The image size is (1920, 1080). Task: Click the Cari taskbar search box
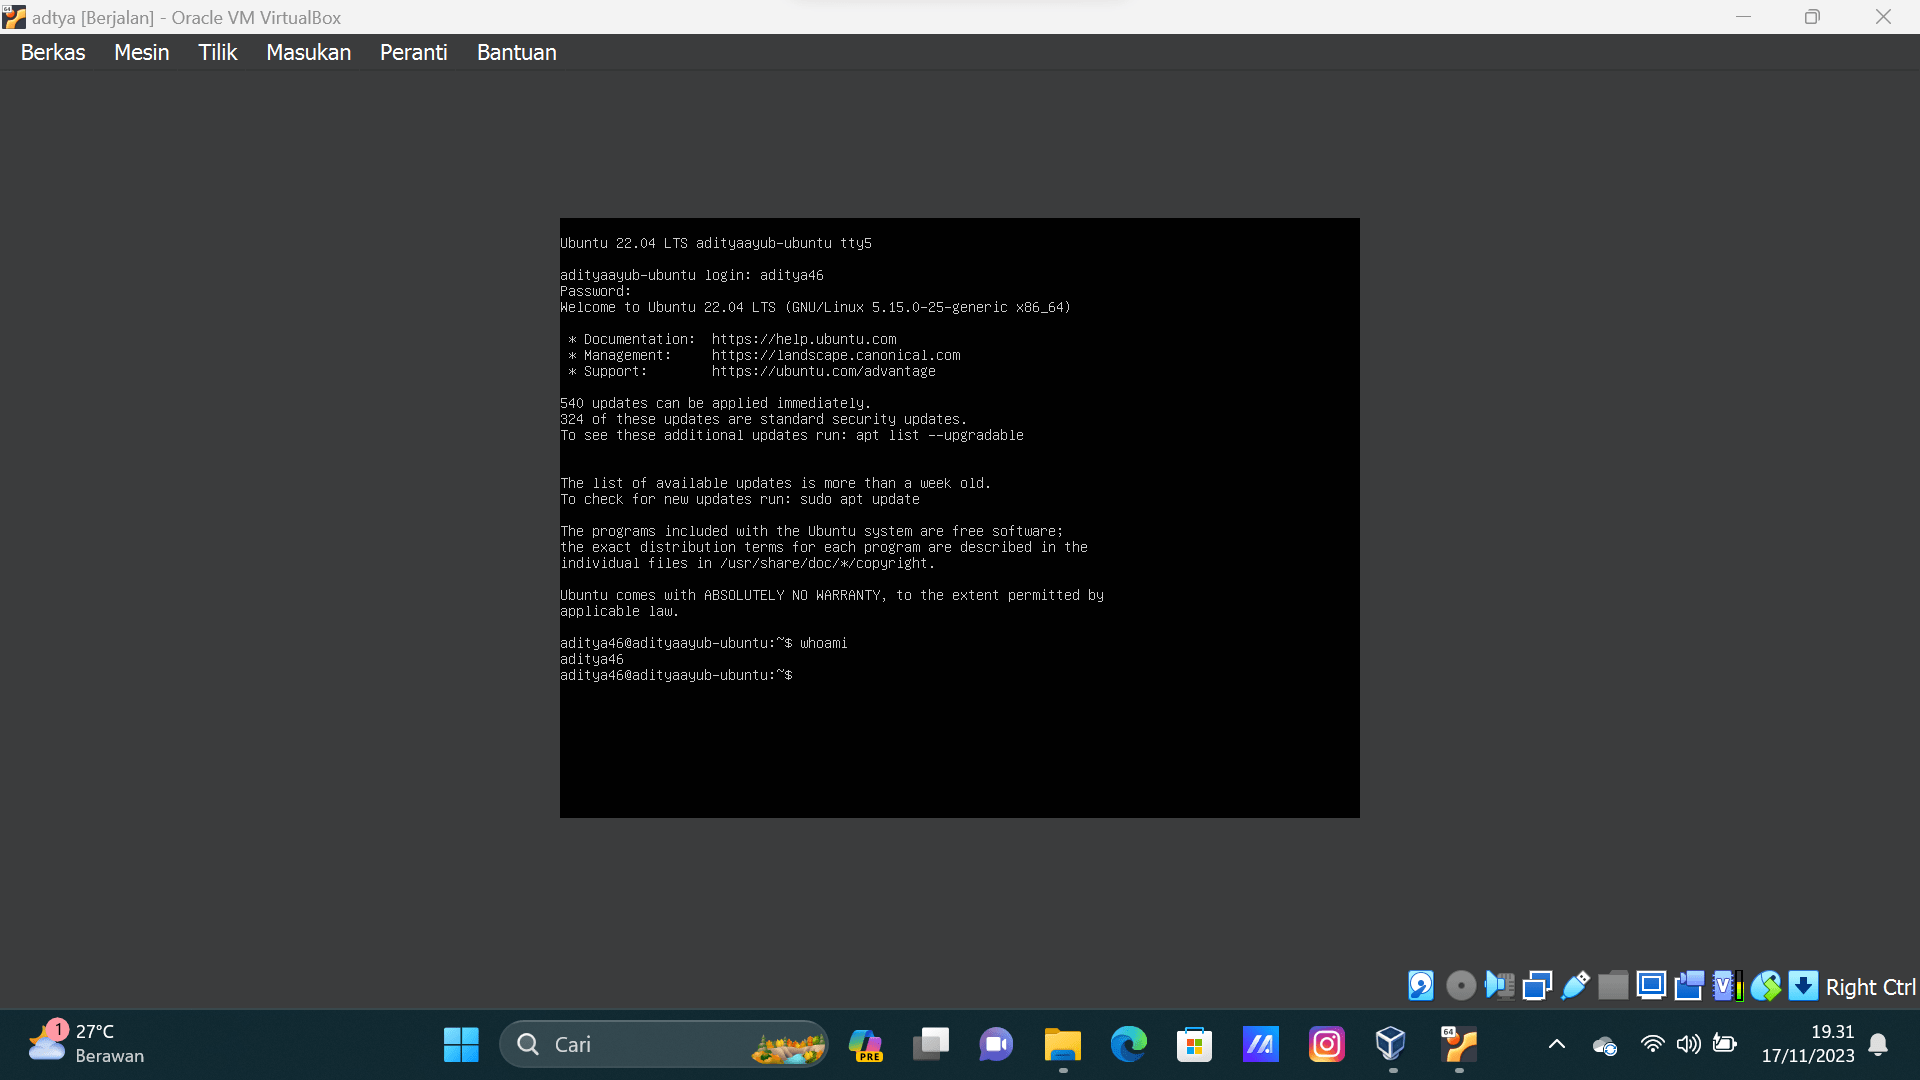(x=664, y=1045)
